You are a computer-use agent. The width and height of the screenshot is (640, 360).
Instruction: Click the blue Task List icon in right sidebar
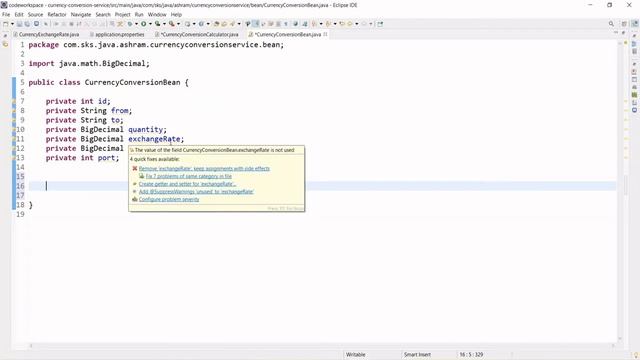click(x=634, y=44)
